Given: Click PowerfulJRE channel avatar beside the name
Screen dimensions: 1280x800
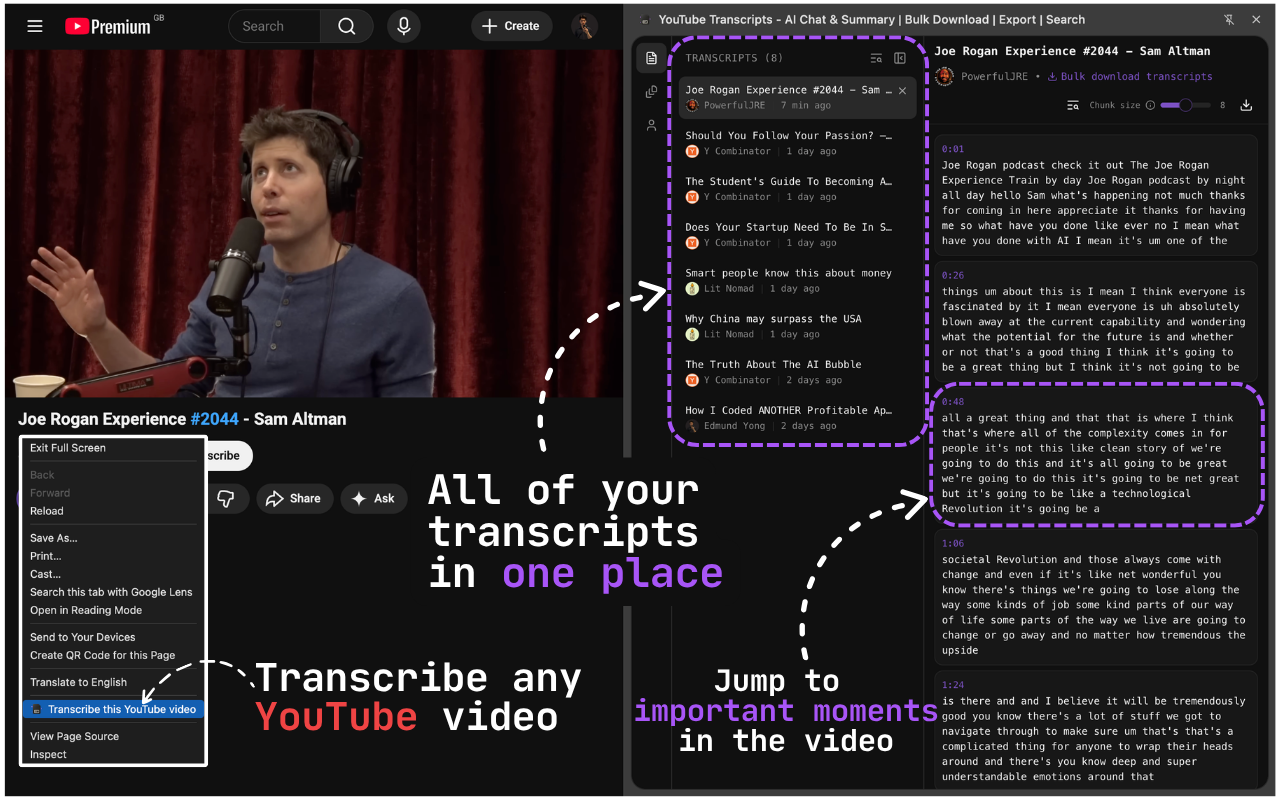Looking at the screenshot, I should pos(944,76).
